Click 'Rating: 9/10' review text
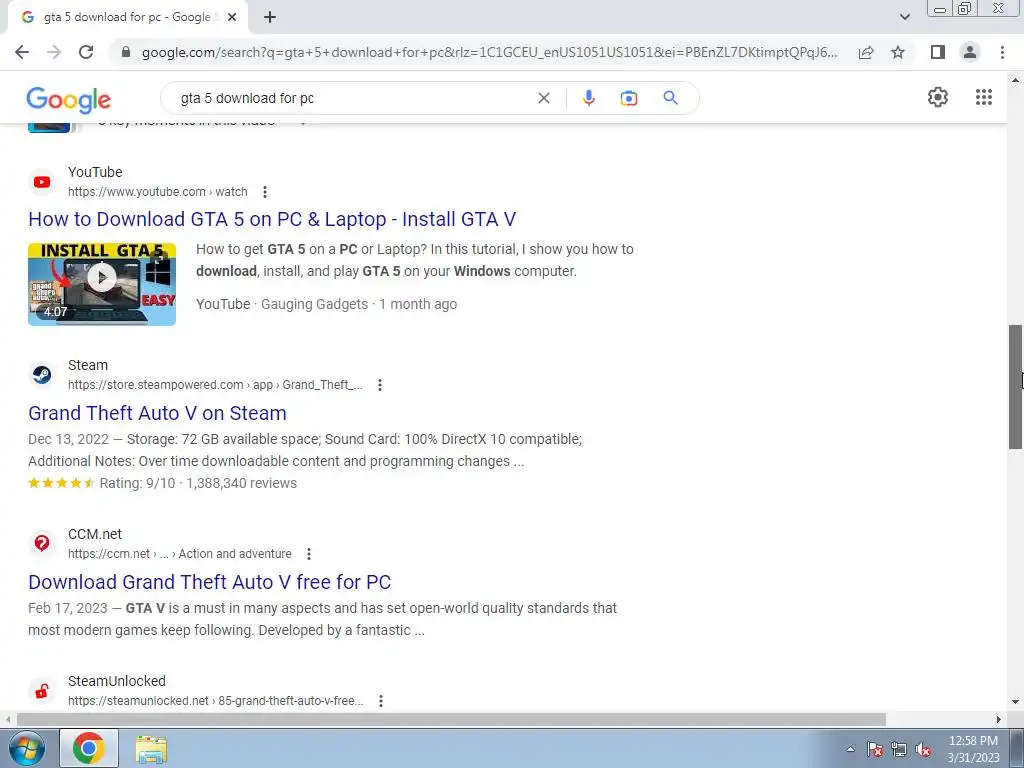The image size is (1024, 768). [x=137, y=483]
